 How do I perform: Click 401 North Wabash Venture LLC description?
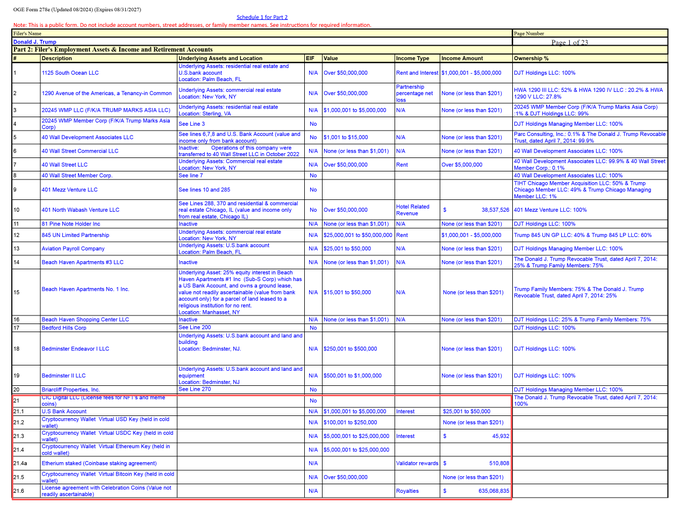click(x=80, y=210)
